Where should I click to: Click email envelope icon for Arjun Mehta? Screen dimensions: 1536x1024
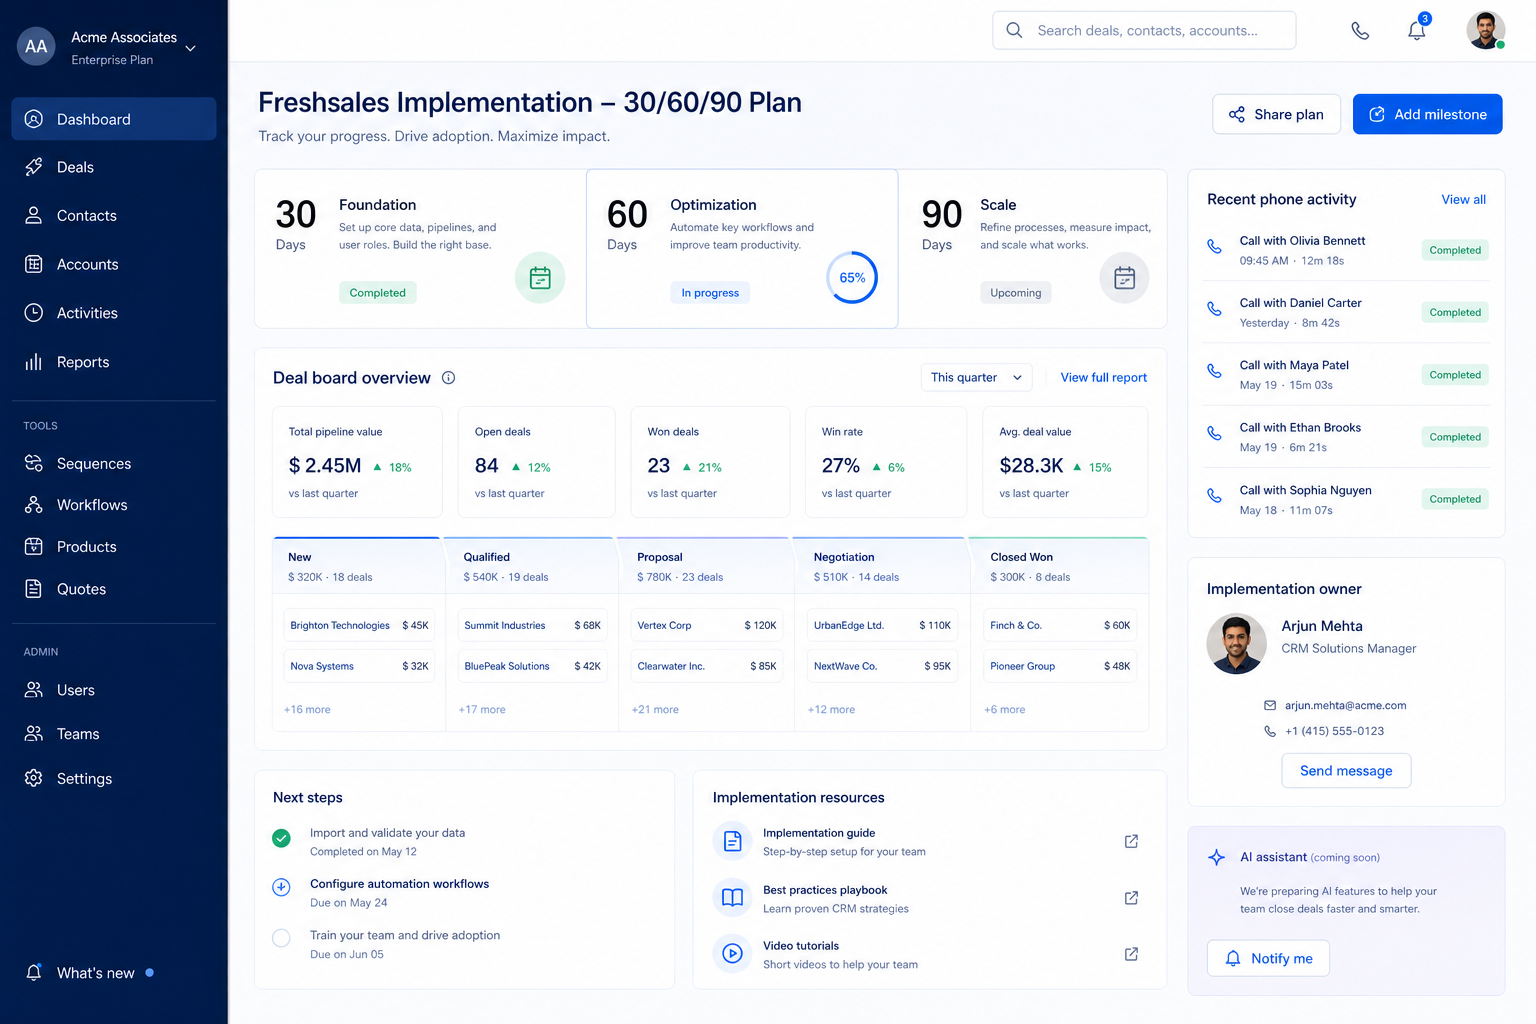point(1270,705)
